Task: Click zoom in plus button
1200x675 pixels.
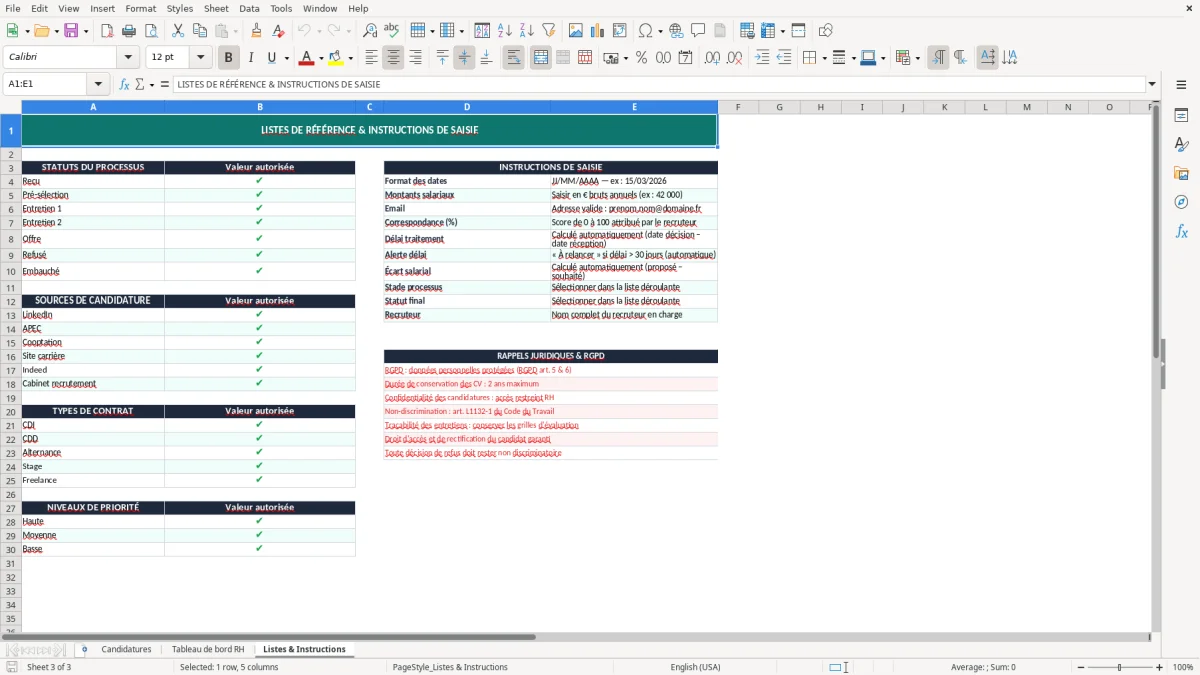Action: pyautogui.click(x=1159, y=667)
